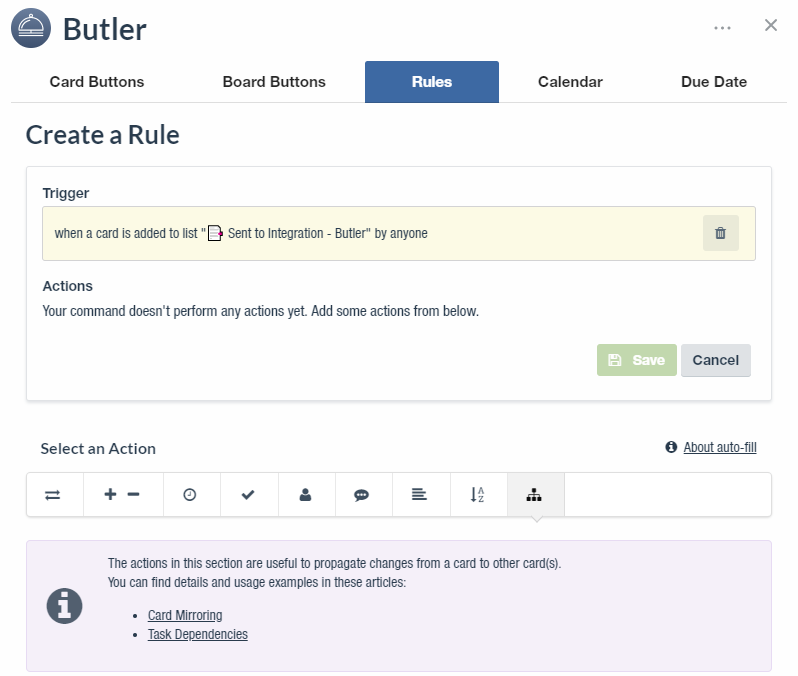Click the Cancel button
This screenshot has width=798, height=676.
(716, 360)
